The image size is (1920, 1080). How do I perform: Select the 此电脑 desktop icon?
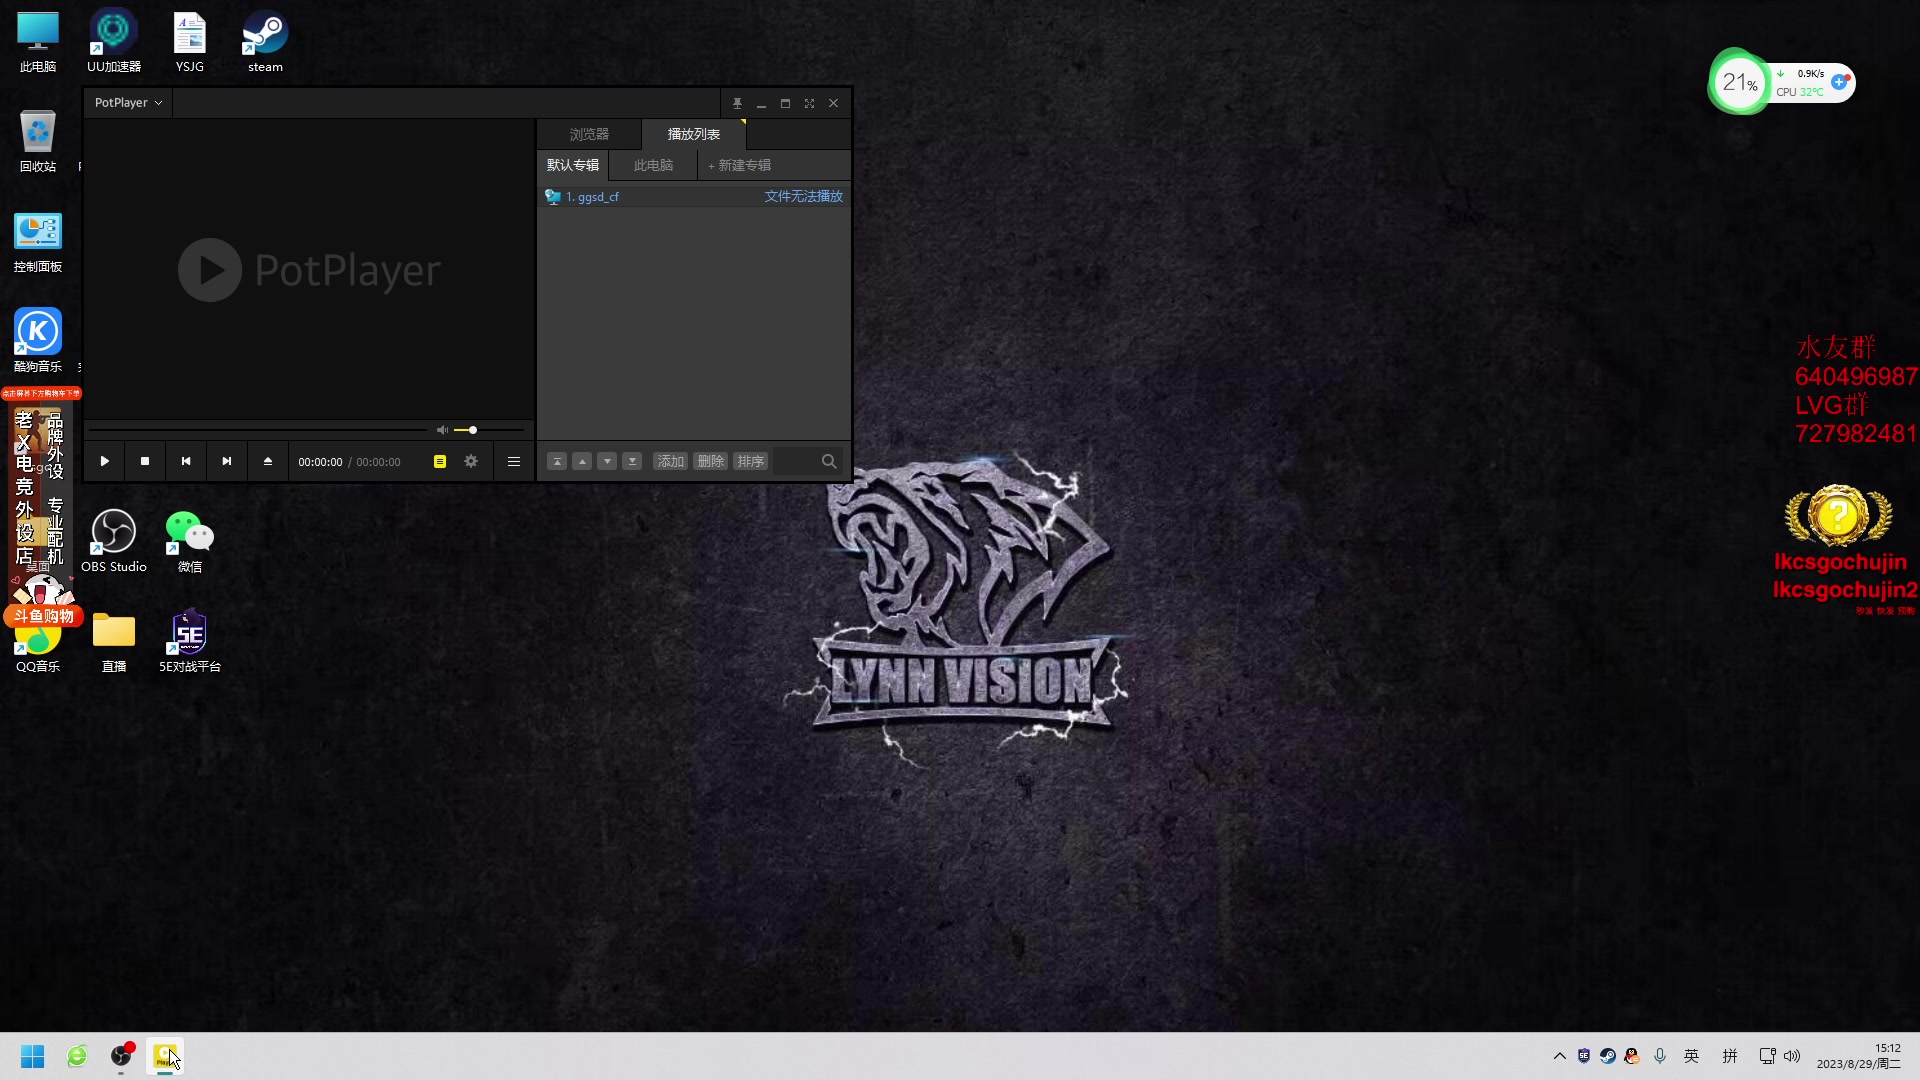click(38, 44)
